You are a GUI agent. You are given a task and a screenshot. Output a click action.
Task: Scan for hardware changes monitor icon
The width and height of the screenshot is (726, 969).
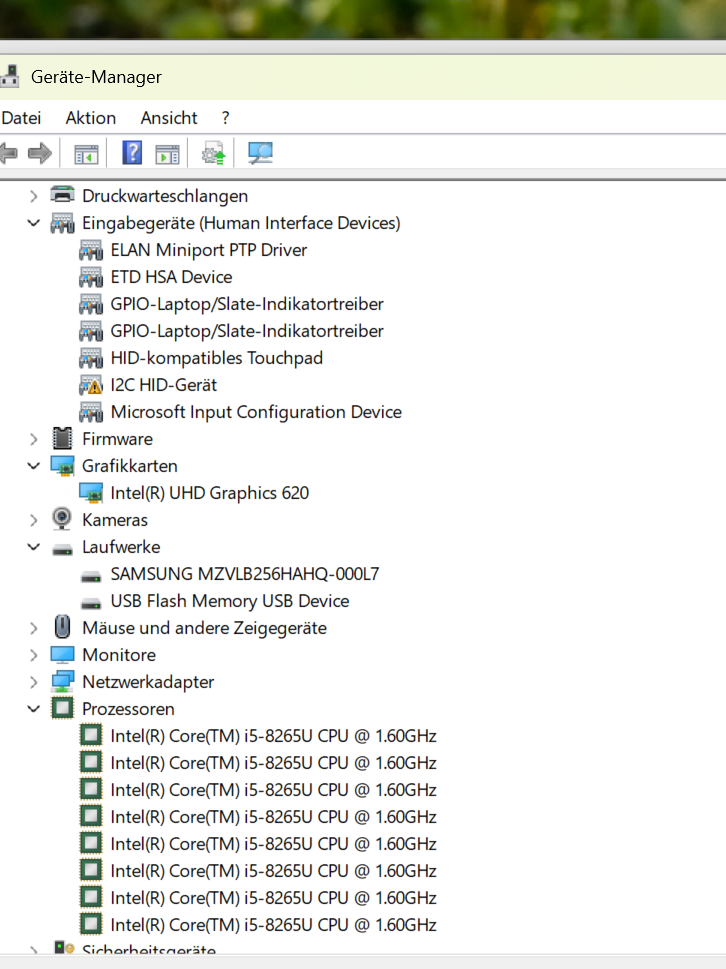click(260, 153)
